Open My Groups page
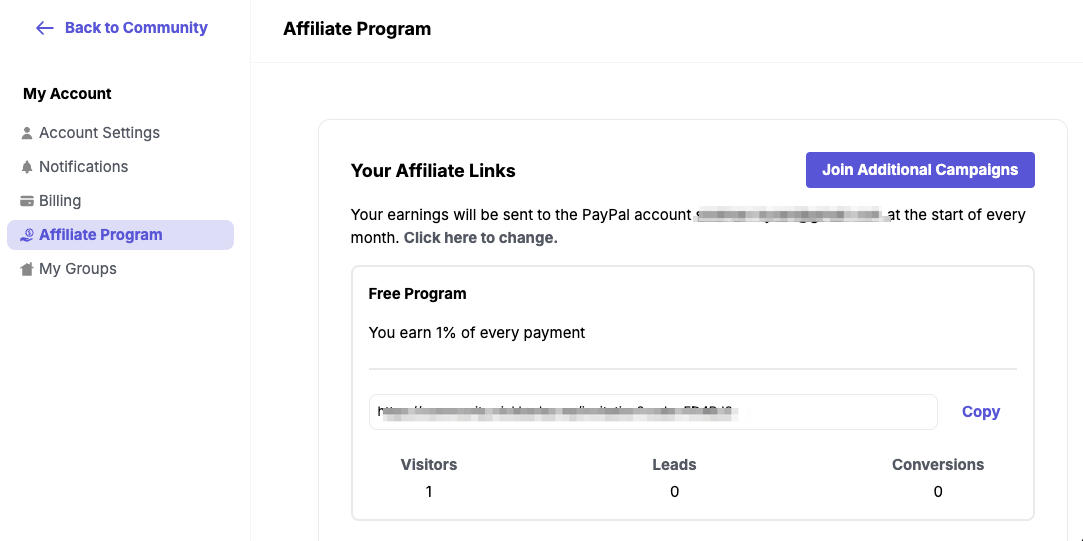Image resolution: width=1083 pixels, height=541 pixels. 77,269
